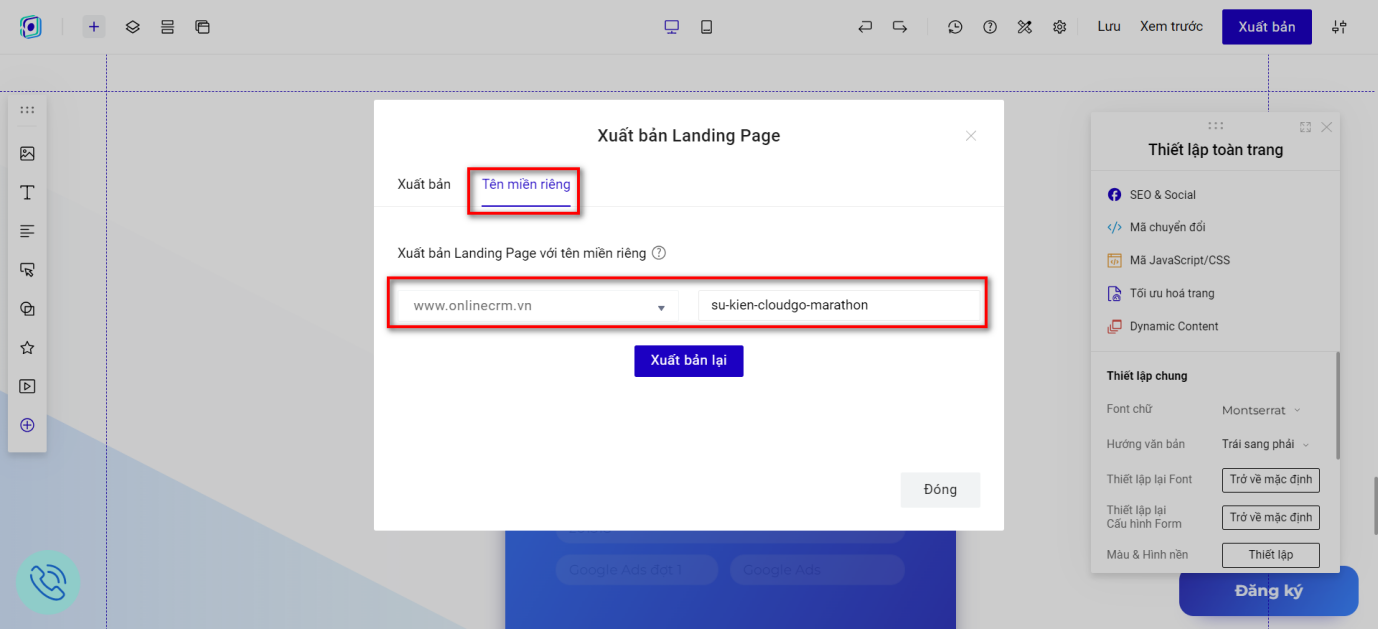This screenshot has width=1378, height=629.
Task: Select the image element tool in left sidebar
Action: [27, 154]
